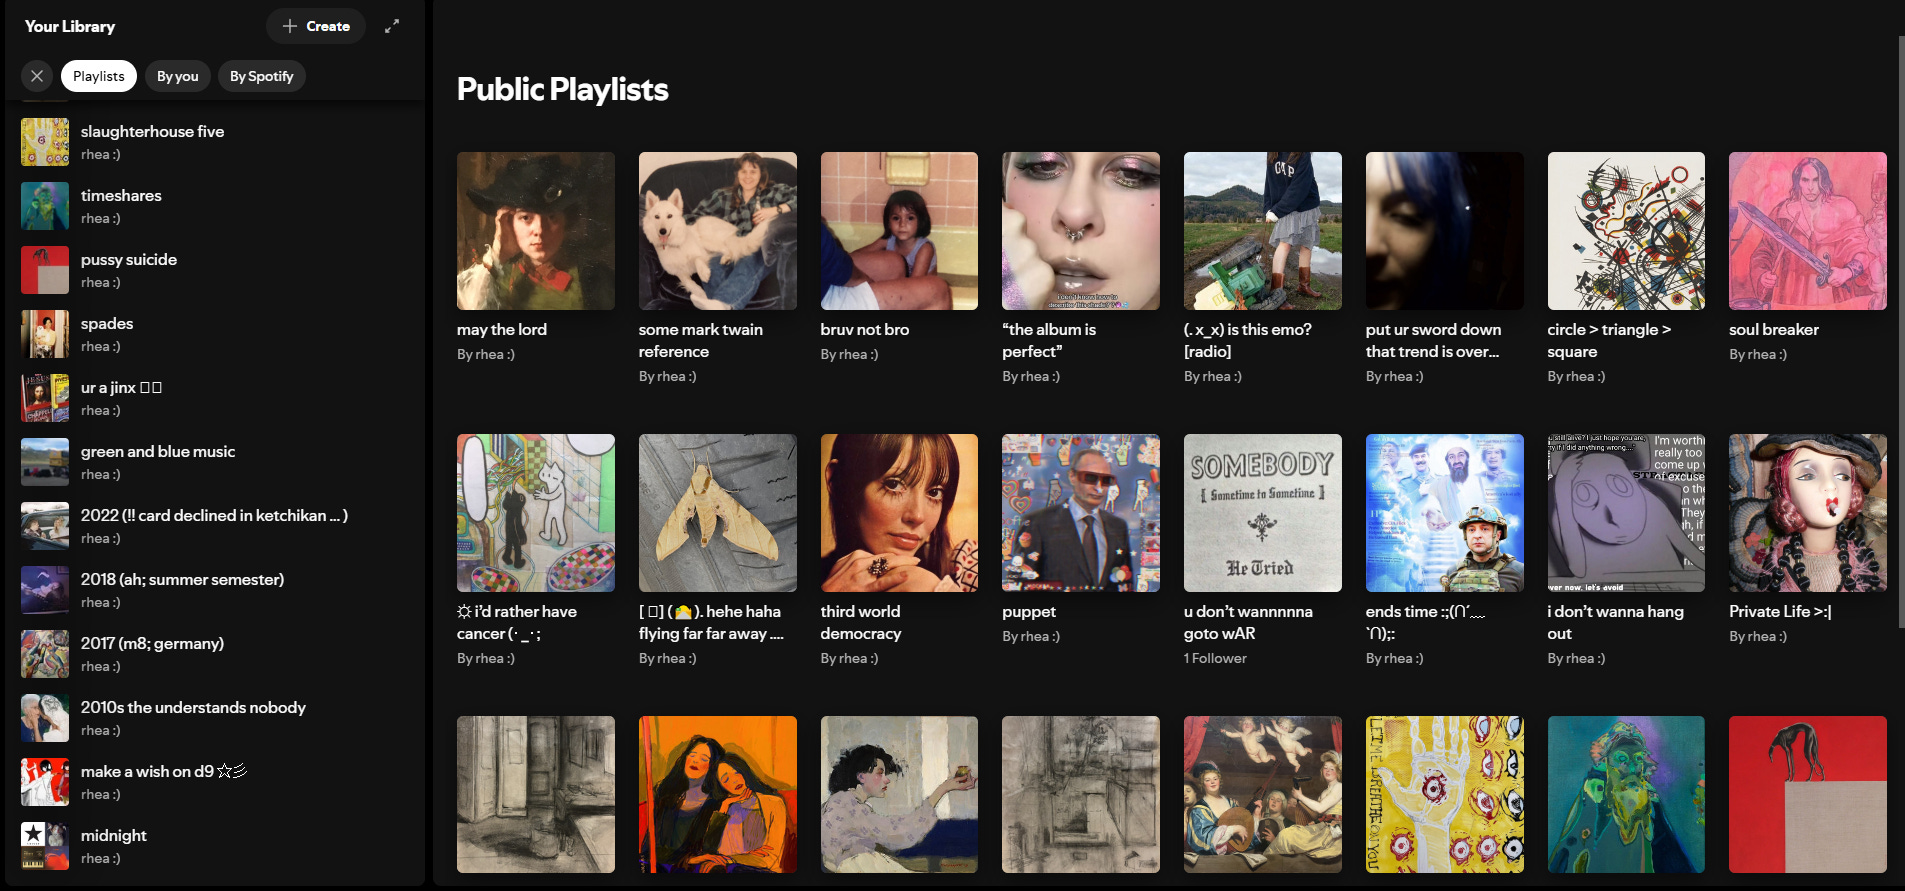Screen dimensions: 1905x891
Task: Toggle the By you filter chip
Action: pyautogui.click(x=178, y=76)
